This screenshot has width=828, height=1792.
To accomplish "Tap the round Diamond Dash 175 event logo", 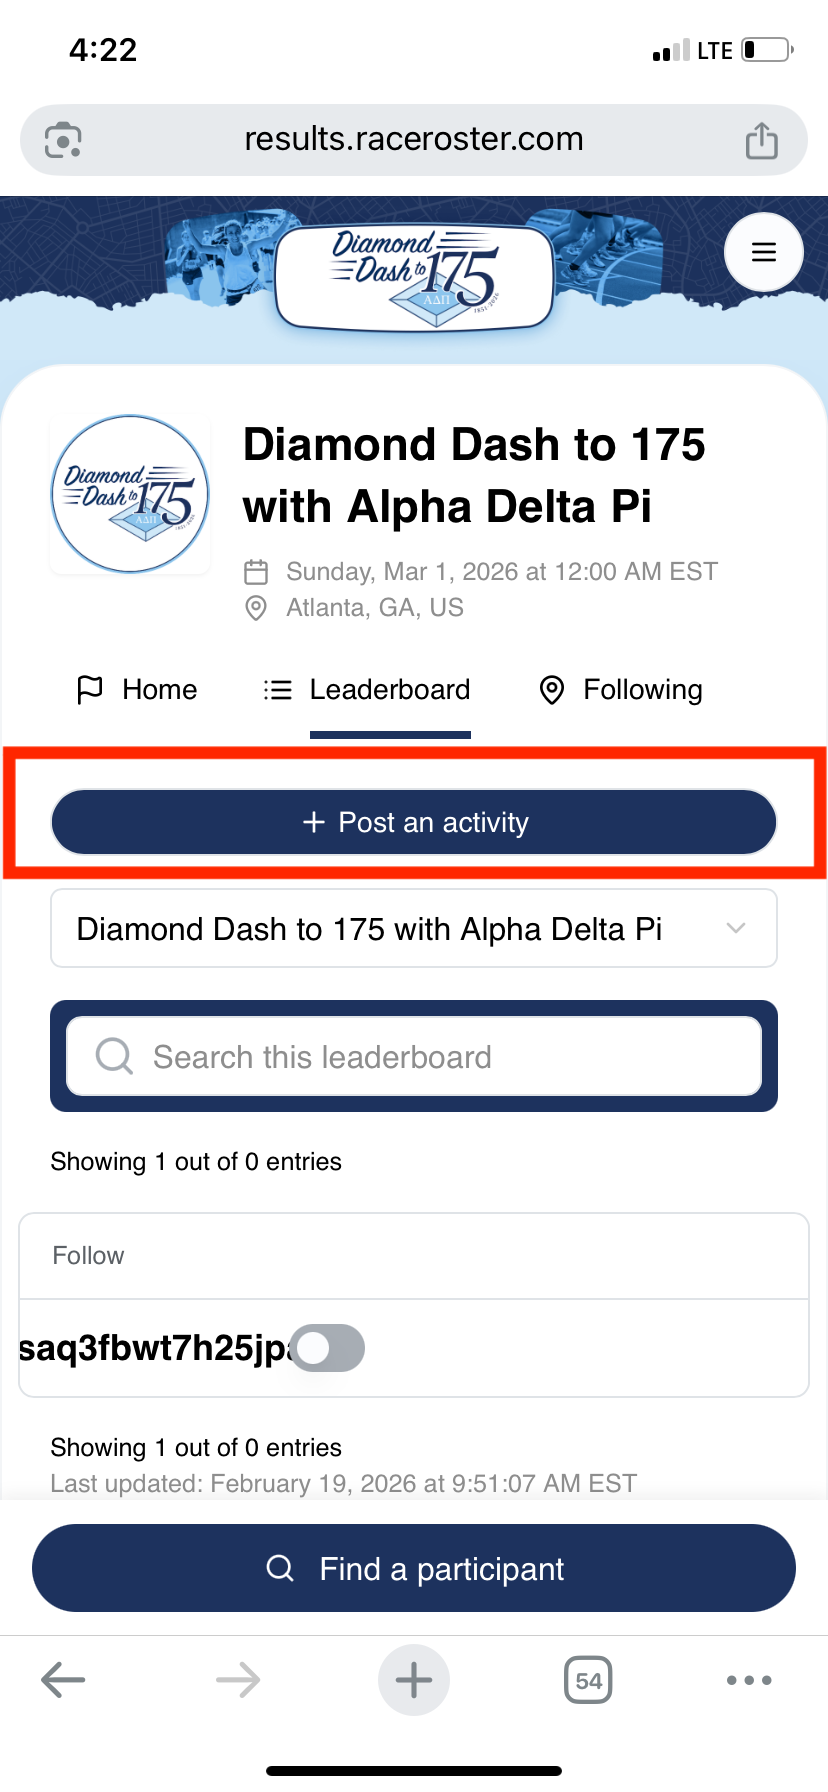I will pyautogui.click(x=130, y=494).
